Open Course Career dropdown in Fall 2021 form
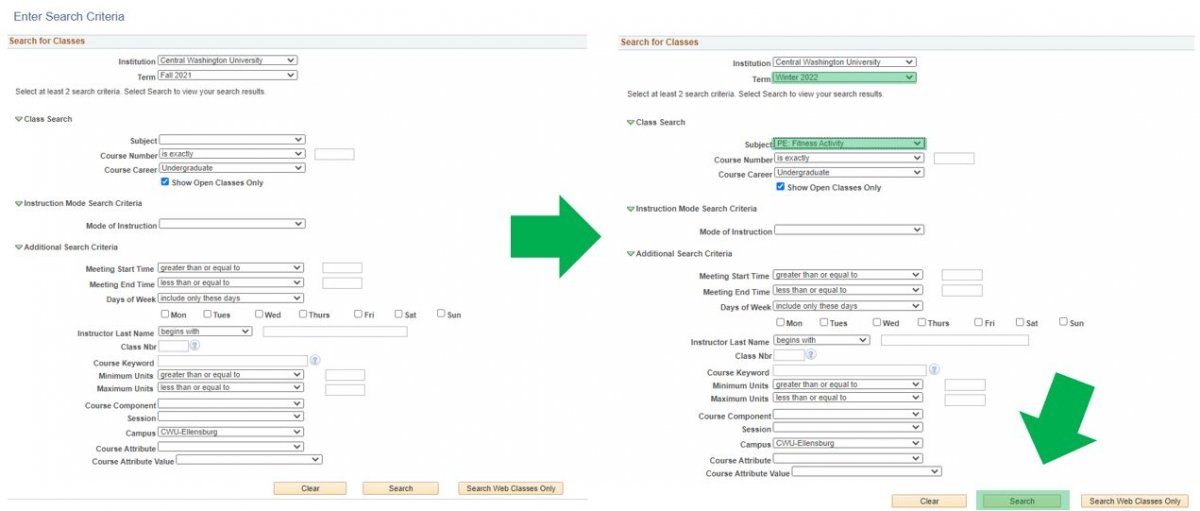Screen dimensions: 1200x511 [x=232, y=168]
